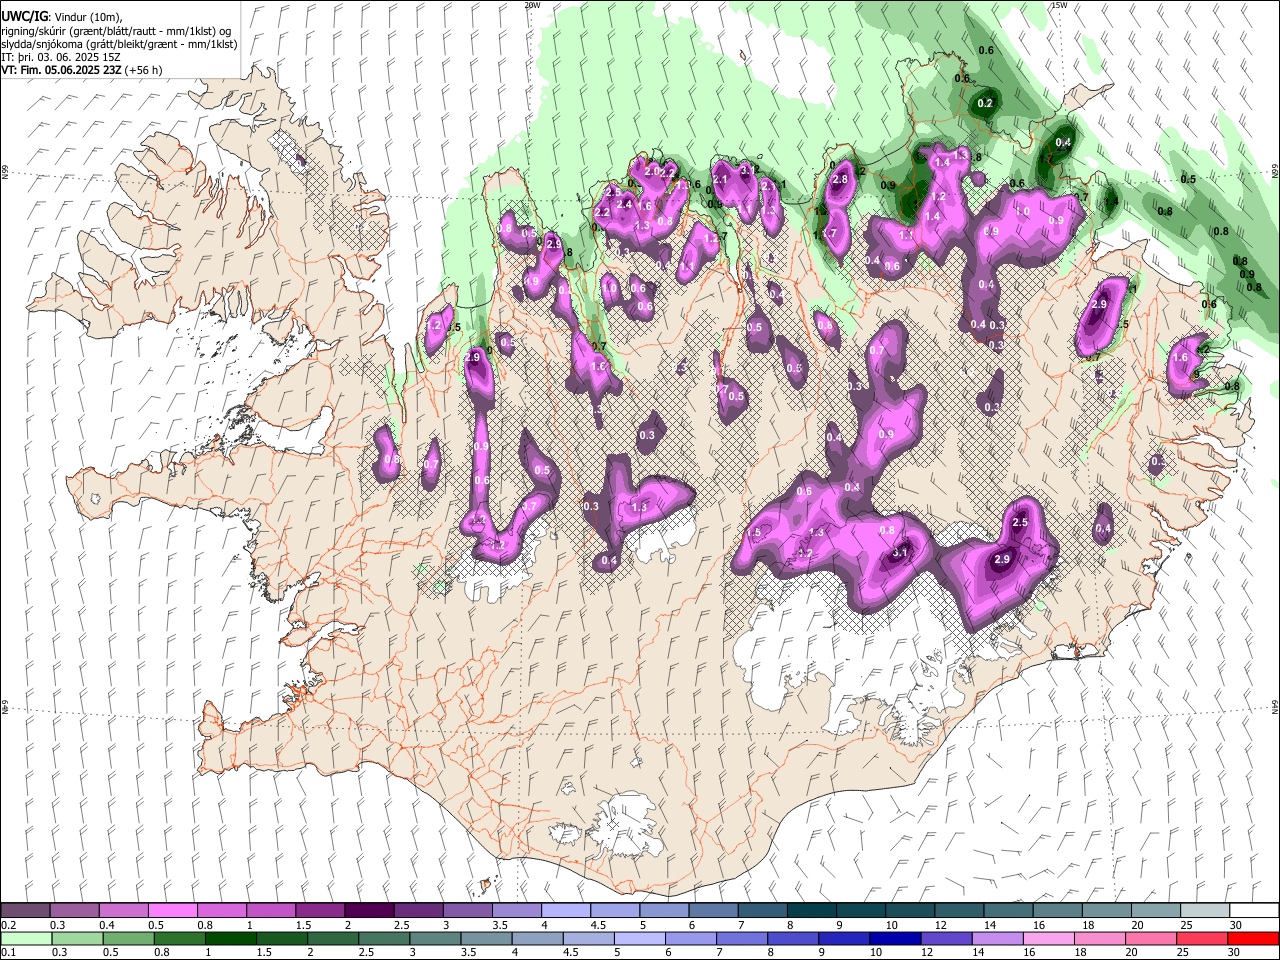
Task: Click the palest green 0.1 swatch in the rain scale
Action: tap(26, 938)
